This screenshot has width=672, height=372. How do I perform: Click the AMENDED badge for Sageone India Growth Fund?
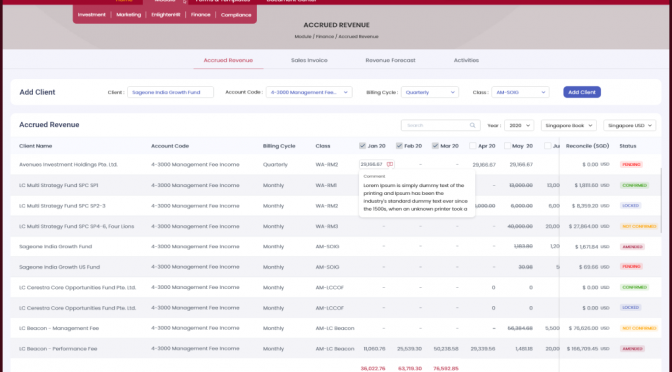632,247
